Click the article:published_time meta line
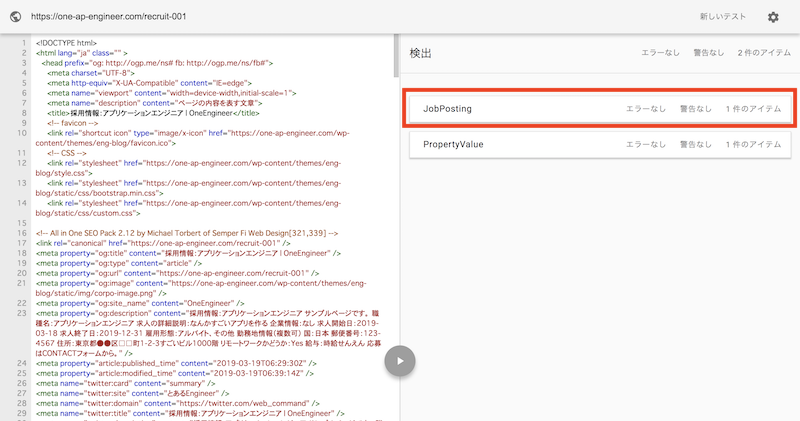The height and width of the screenshot is (421, 800). pyautogui.click(x=176, y=363)
